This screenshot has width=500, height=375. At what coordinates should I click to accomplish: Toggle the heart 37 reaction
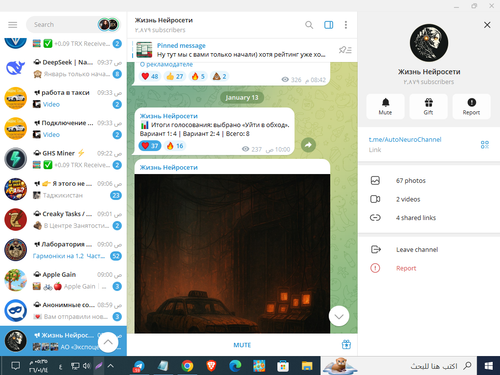point(150,146)
